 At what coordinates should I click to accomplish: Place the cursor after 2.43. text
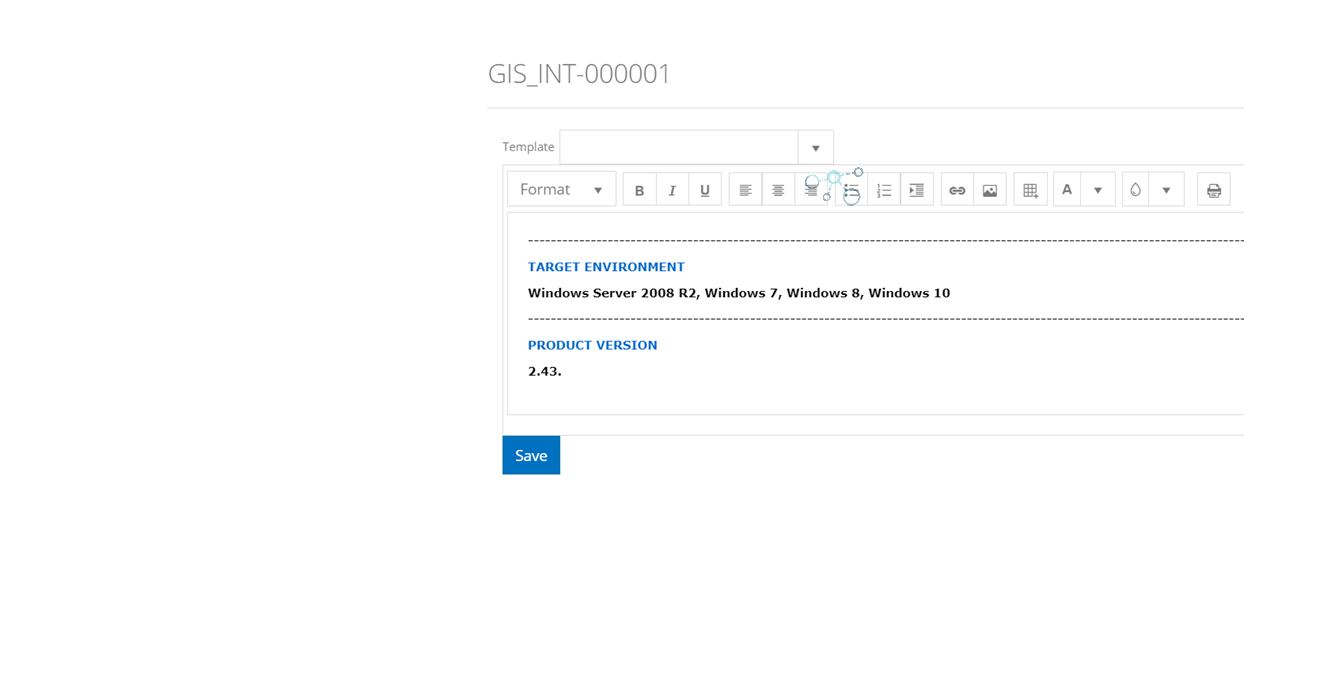(x=563, y=371)
